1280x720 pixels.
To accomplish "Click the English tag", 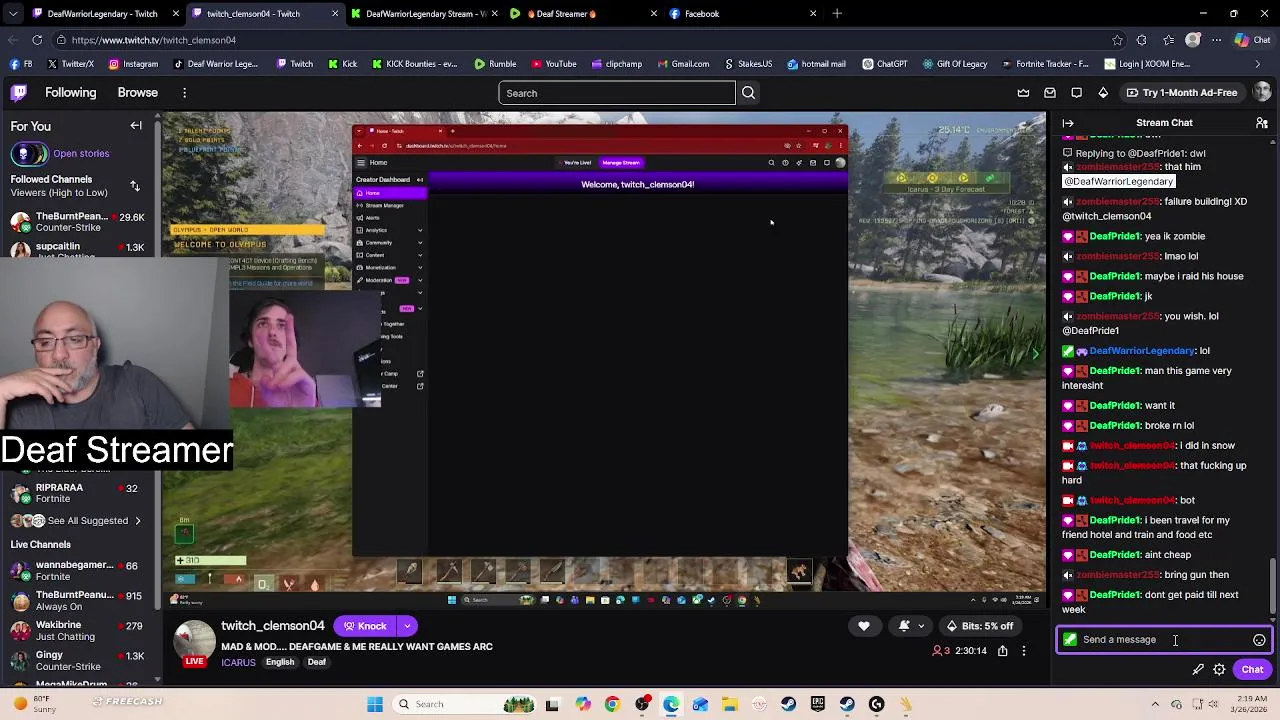I will (280, 662).
